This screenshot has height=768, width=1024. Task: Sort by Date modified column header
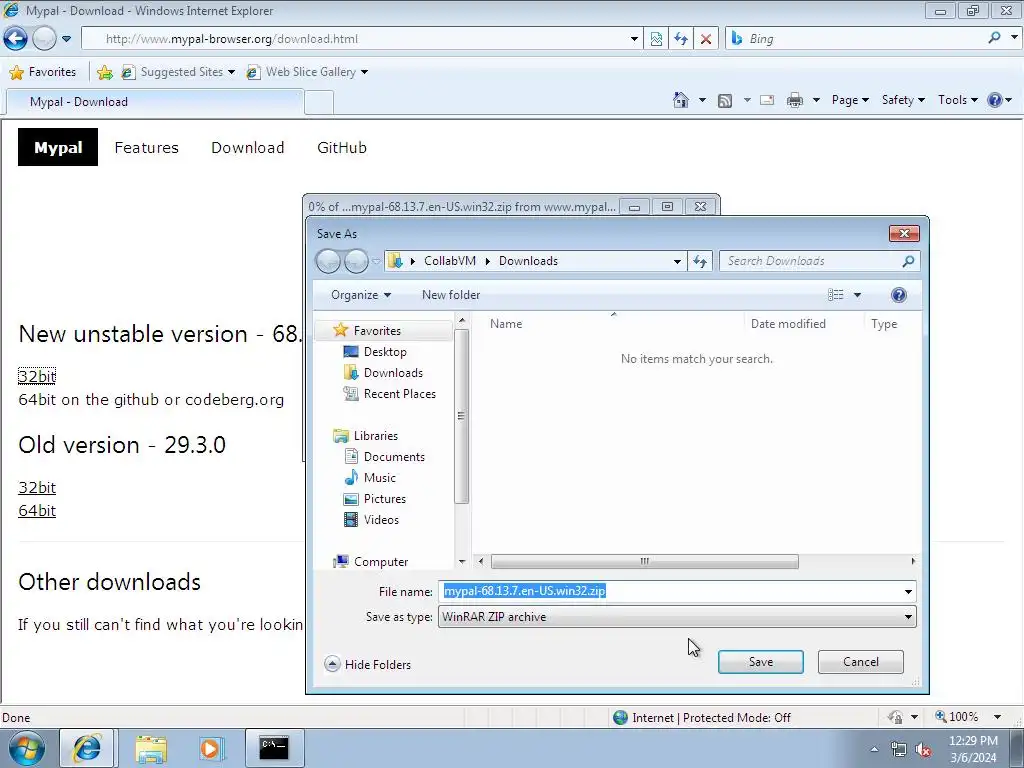(x=788, y=324)
